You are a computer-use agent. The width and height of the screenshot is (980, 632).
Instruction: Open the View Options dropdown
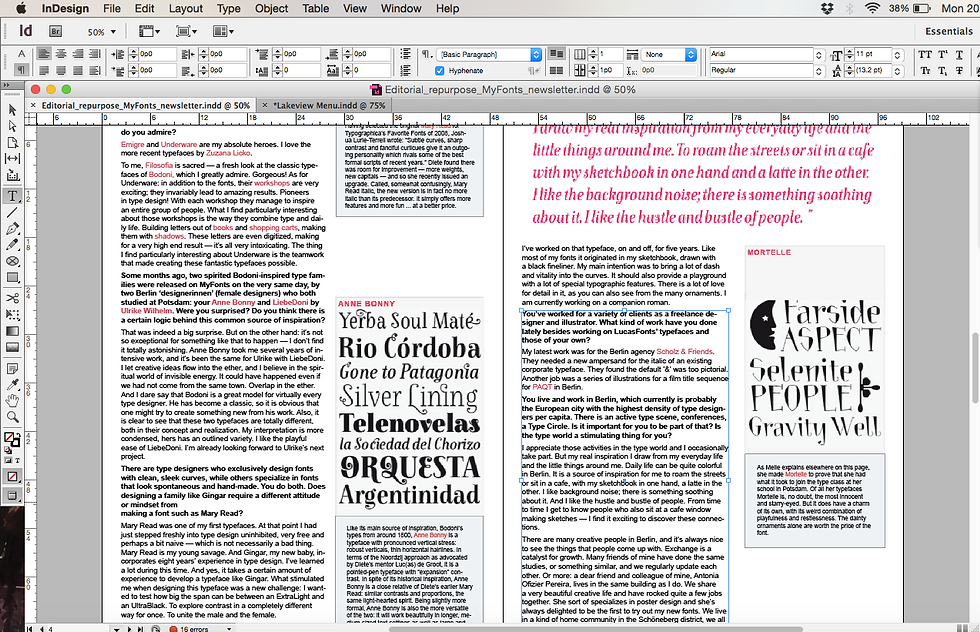[x=149, y=31]
